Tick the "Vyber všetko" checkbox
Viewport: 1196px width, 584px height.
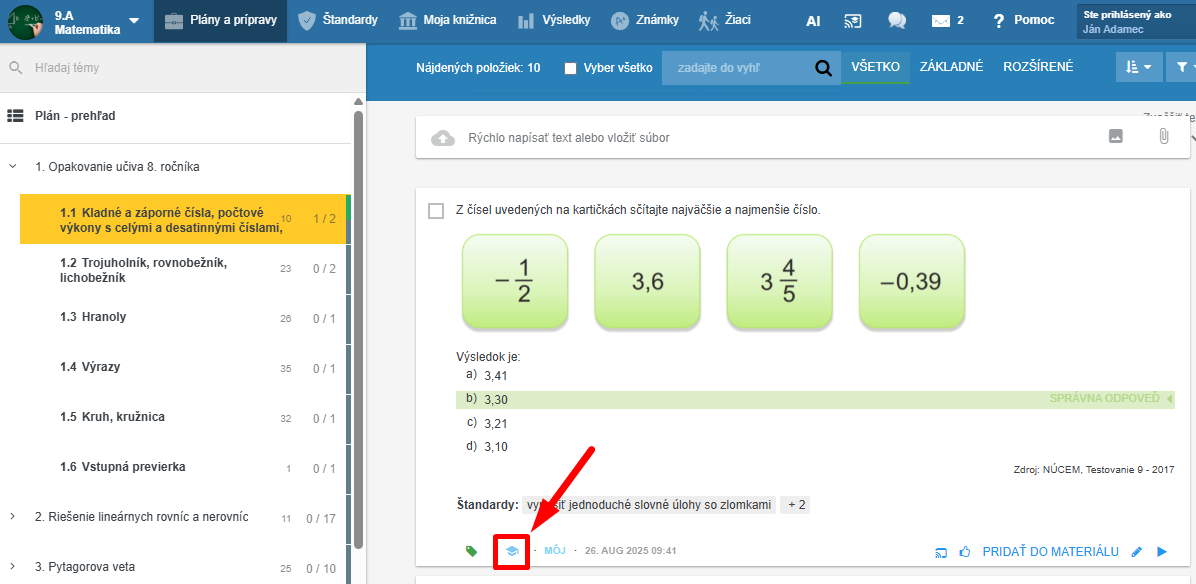[571, 68]
